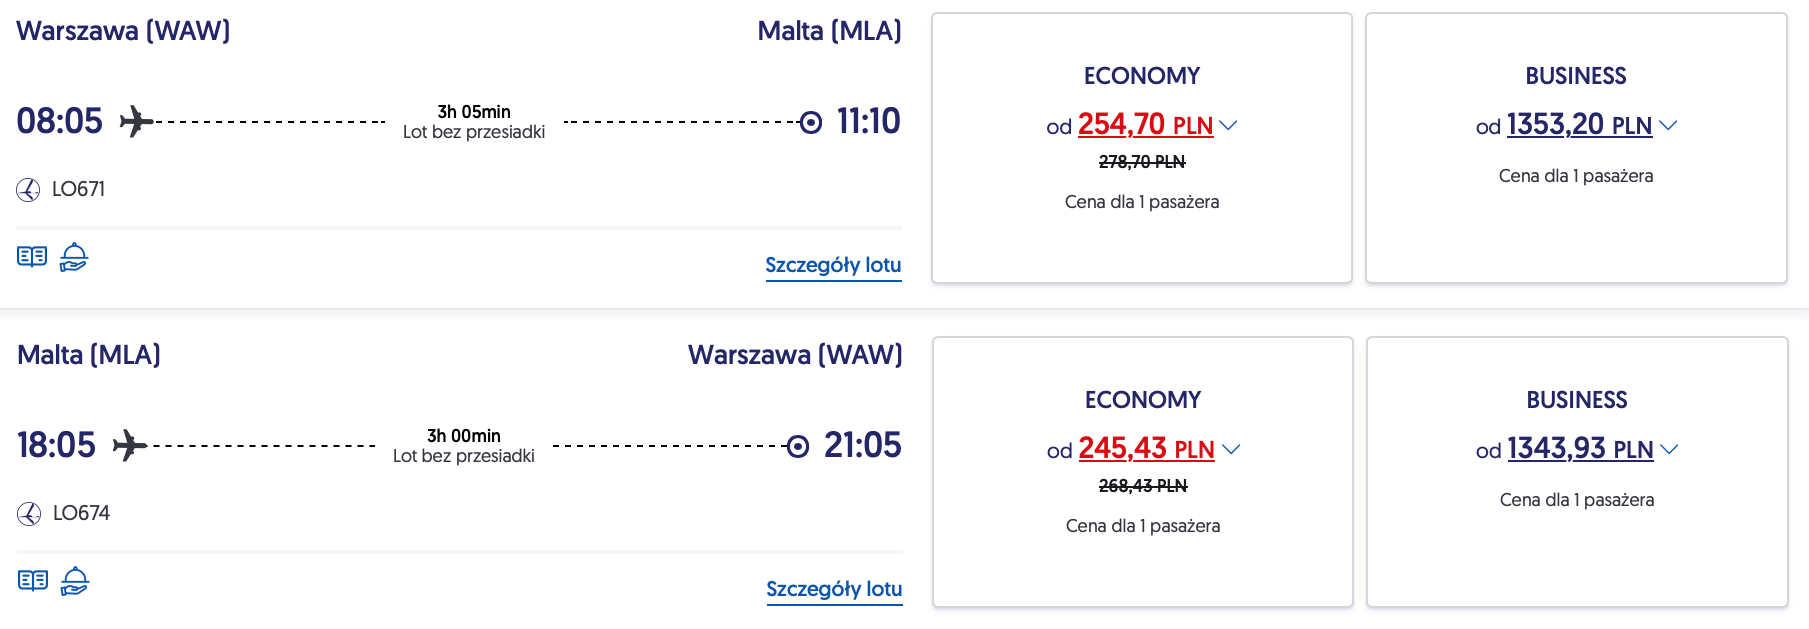This screenshot has height=629, width=1809.
Task: Click the arrival marker icon before 21:05
Action: click(x=798, y=446)
